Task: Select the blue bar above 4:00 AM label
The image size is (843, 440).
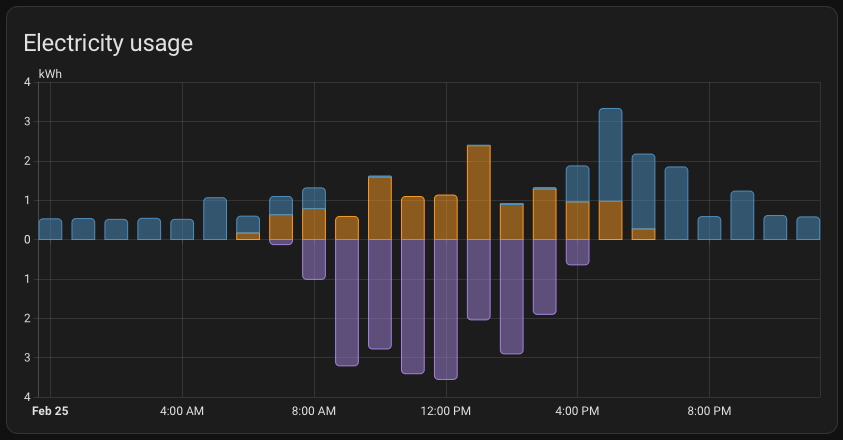Action: point(182,230)
